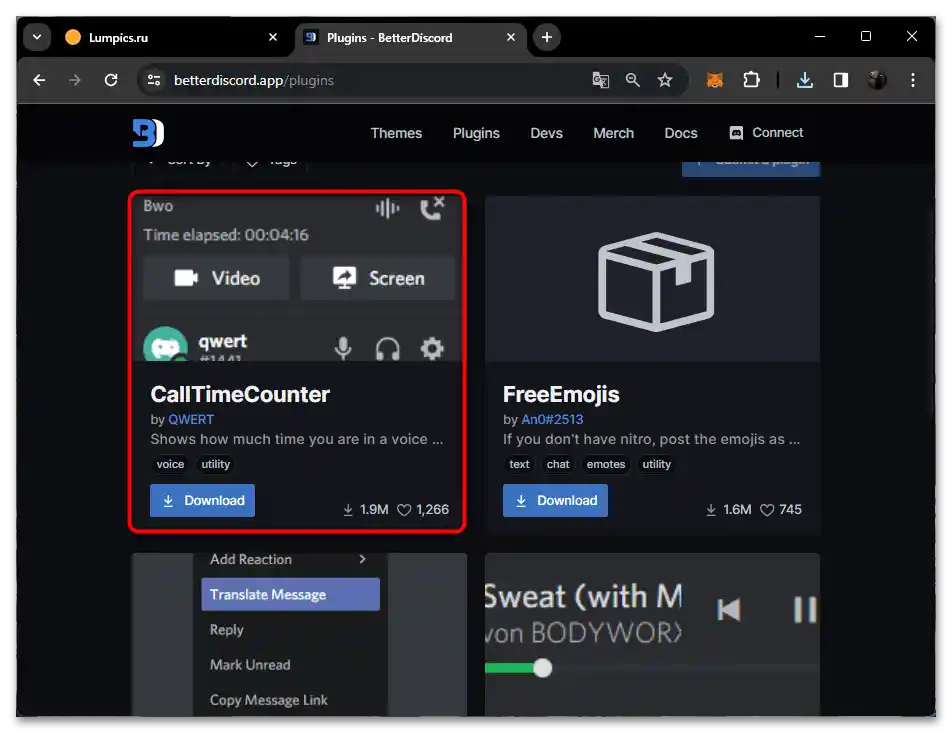Open a new browser tab

pos(546,37)
